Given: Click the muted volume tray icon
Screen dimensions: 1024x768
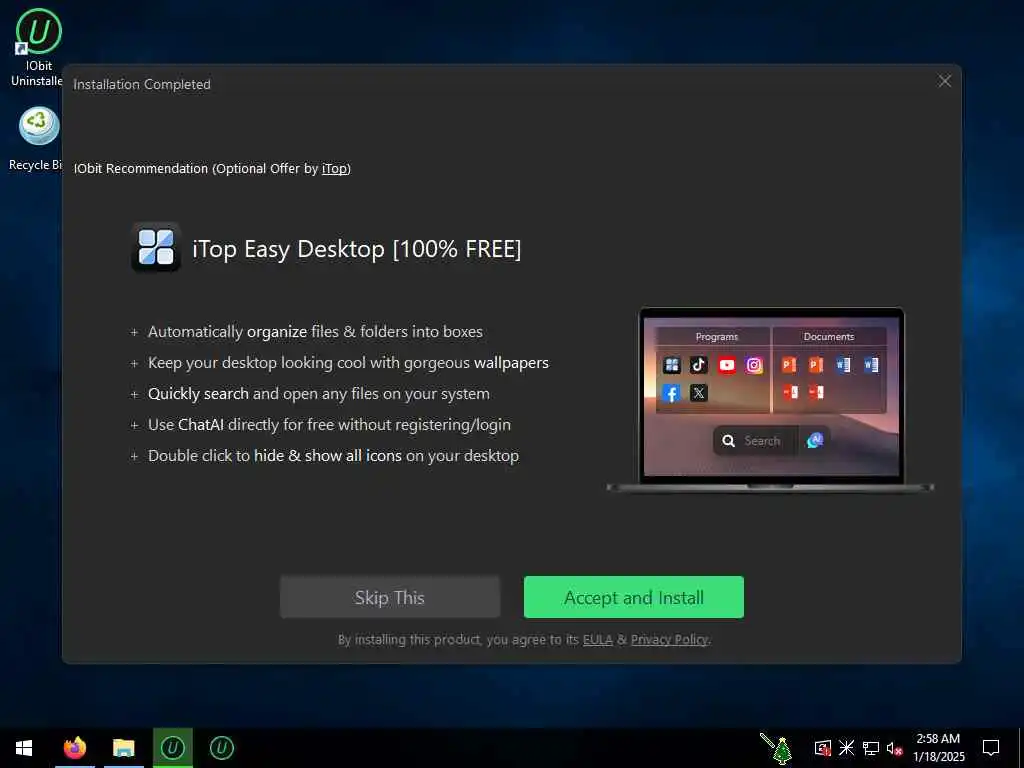Looking at the screenshot, I should tap(894, 748).
